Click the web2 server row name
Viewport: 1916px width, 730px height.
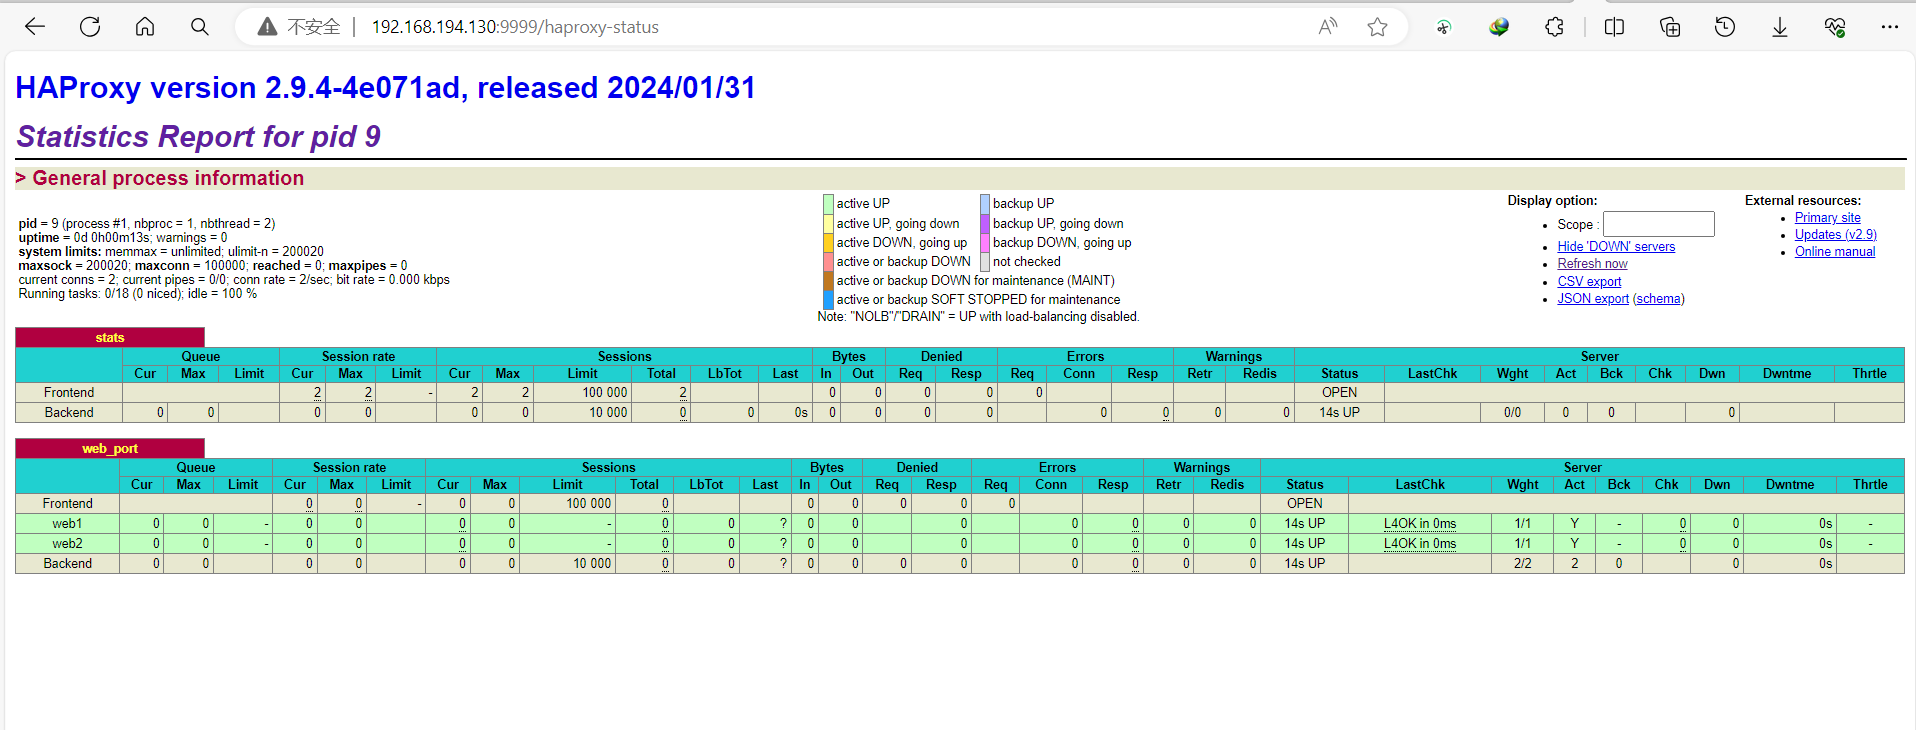click(67, 544)
